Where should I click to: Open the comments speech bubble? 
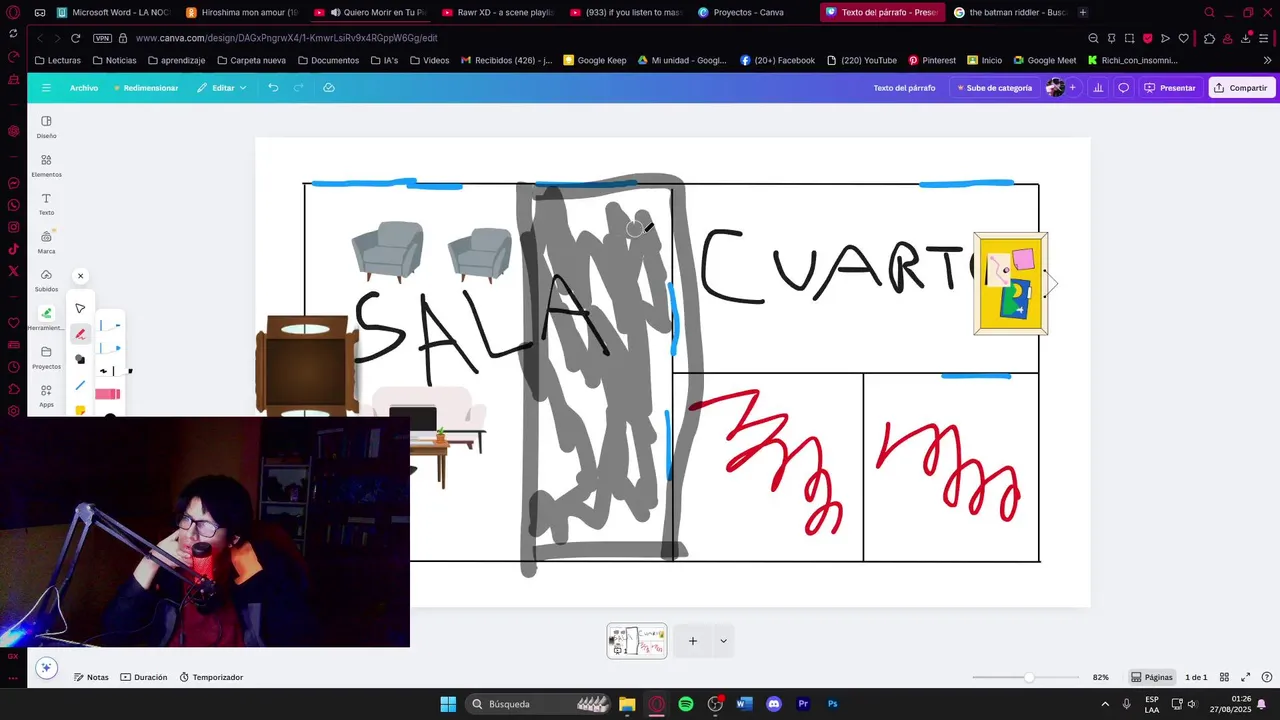[x=1123, y=88]
